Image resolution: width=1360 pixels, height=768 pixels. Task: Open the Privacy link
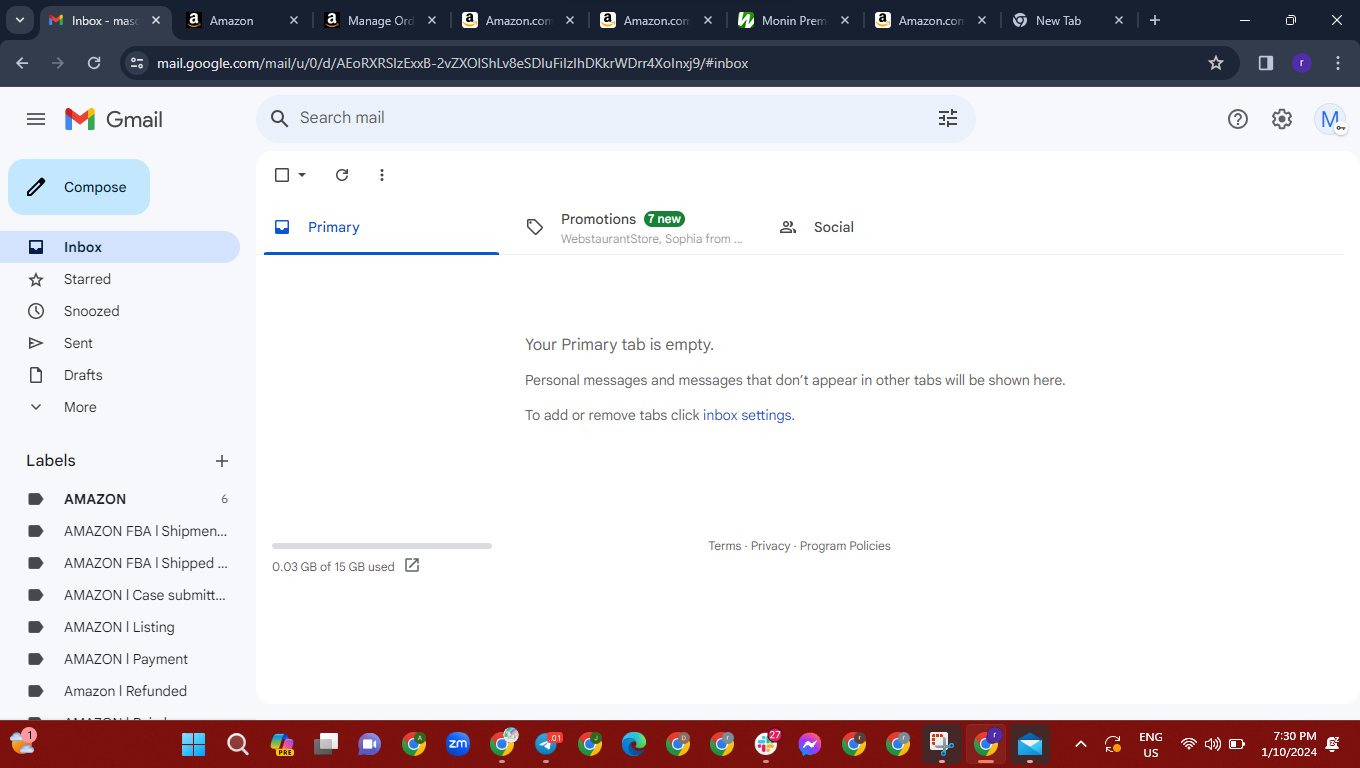click(770, 546)
